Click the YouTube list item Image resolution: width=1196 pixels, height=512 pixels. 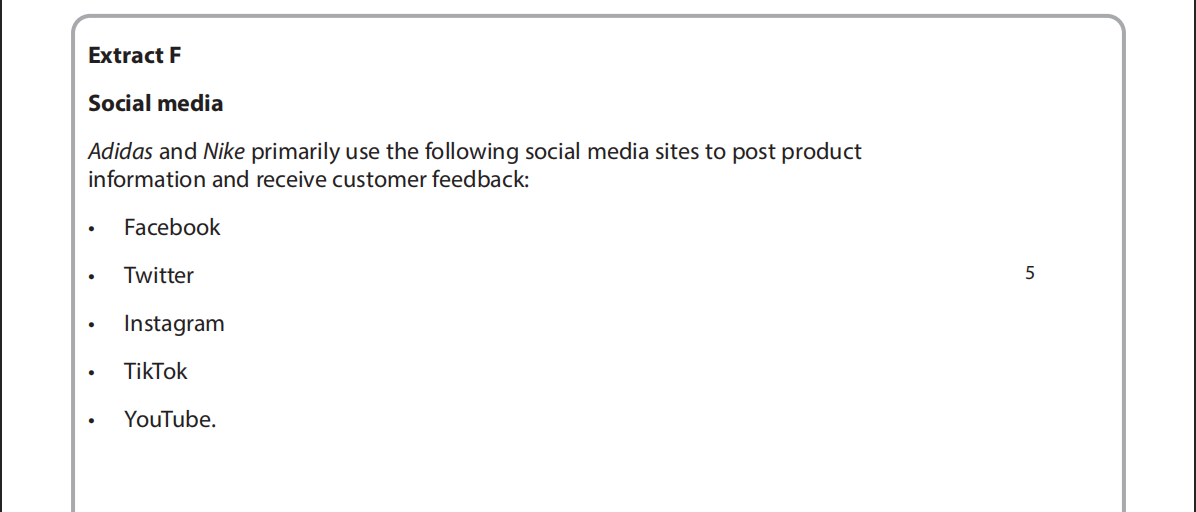point(169,420)
